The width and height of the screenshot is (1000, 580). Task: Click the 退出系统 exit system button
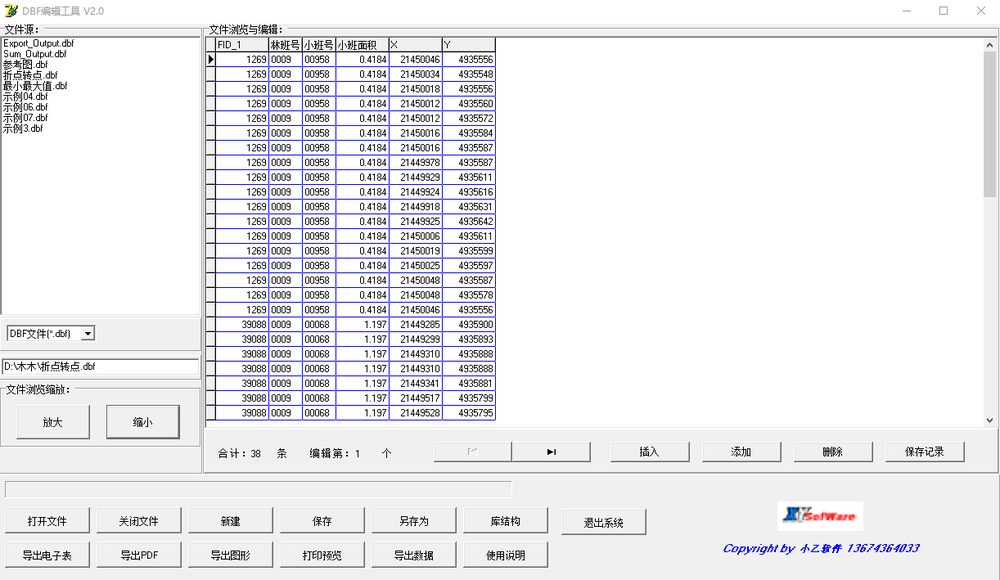pyautogui.click(x=604, y=522)
